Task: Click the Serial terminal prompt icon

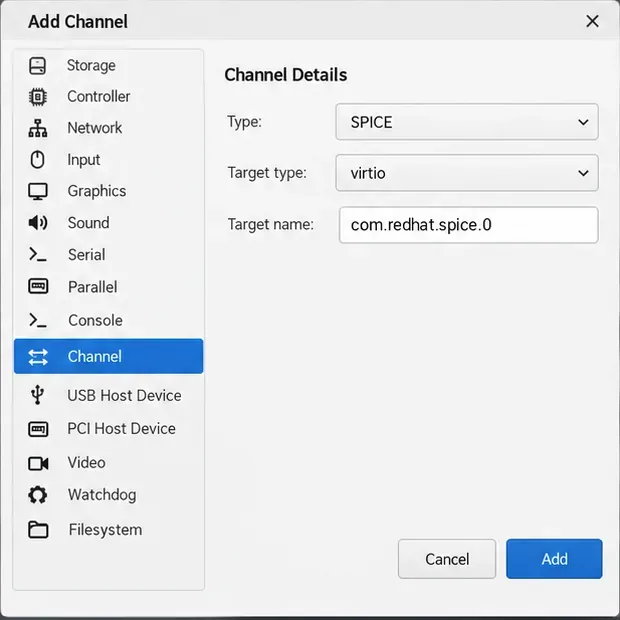Action: tap(38, 255)
